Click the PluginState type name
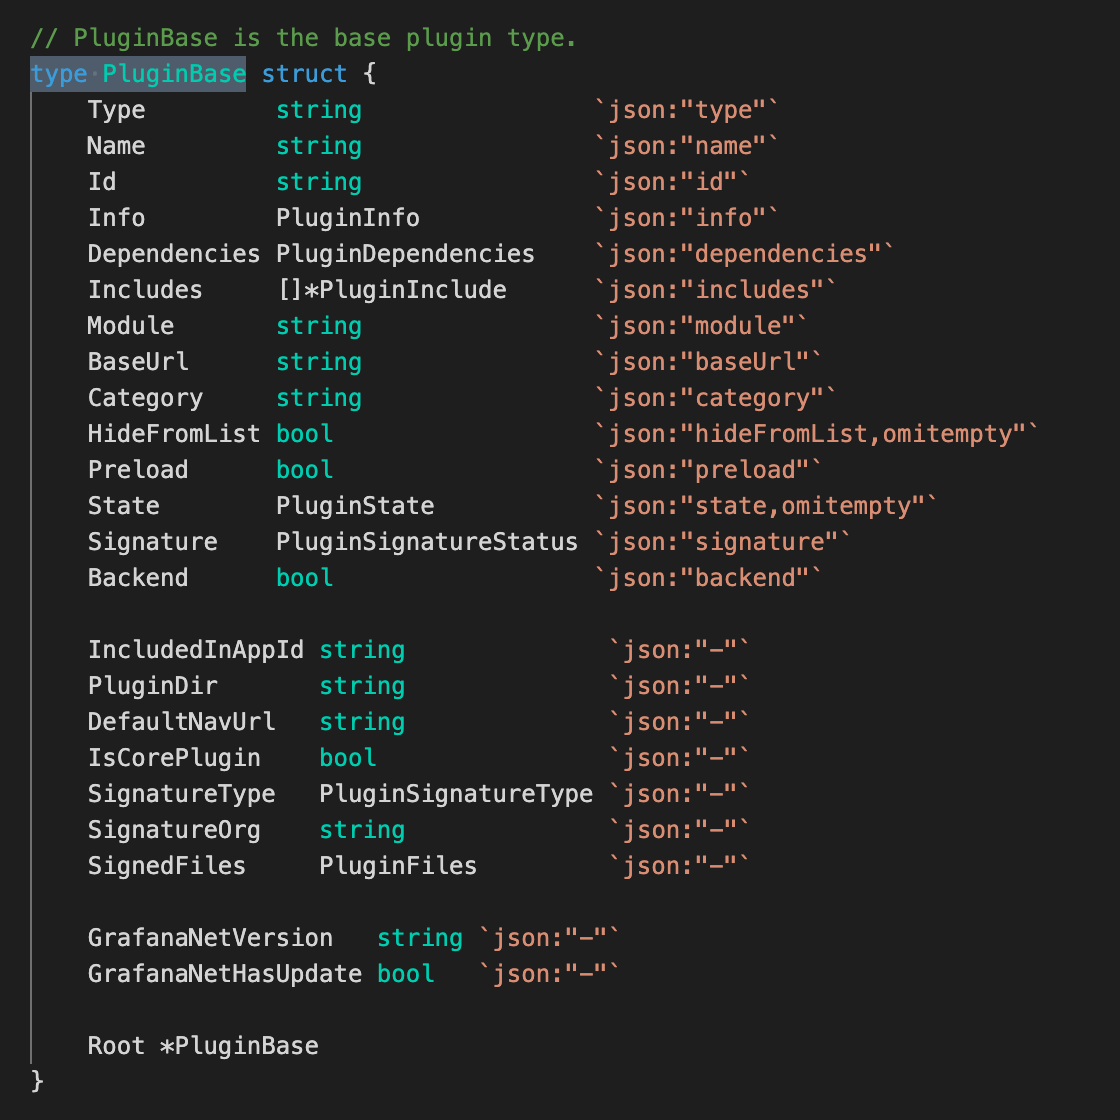The image size is (1120, 1120). coord(354,506)
